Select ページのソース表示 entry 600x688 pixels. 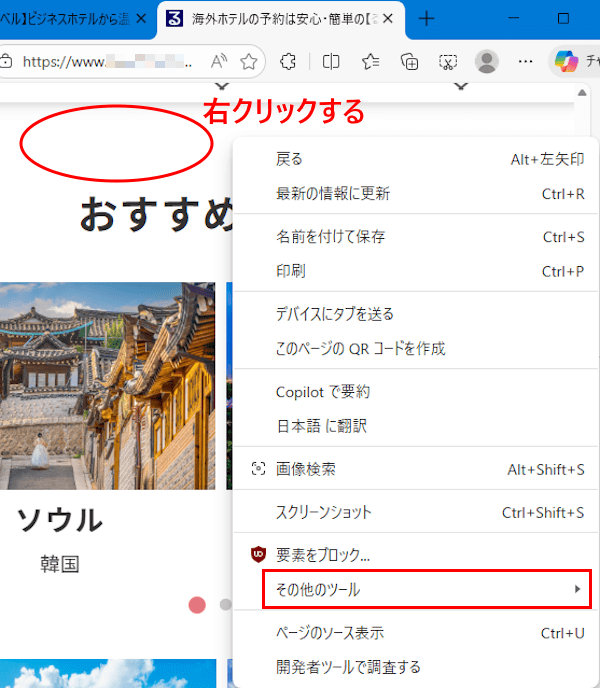click(x=416, y=633)
